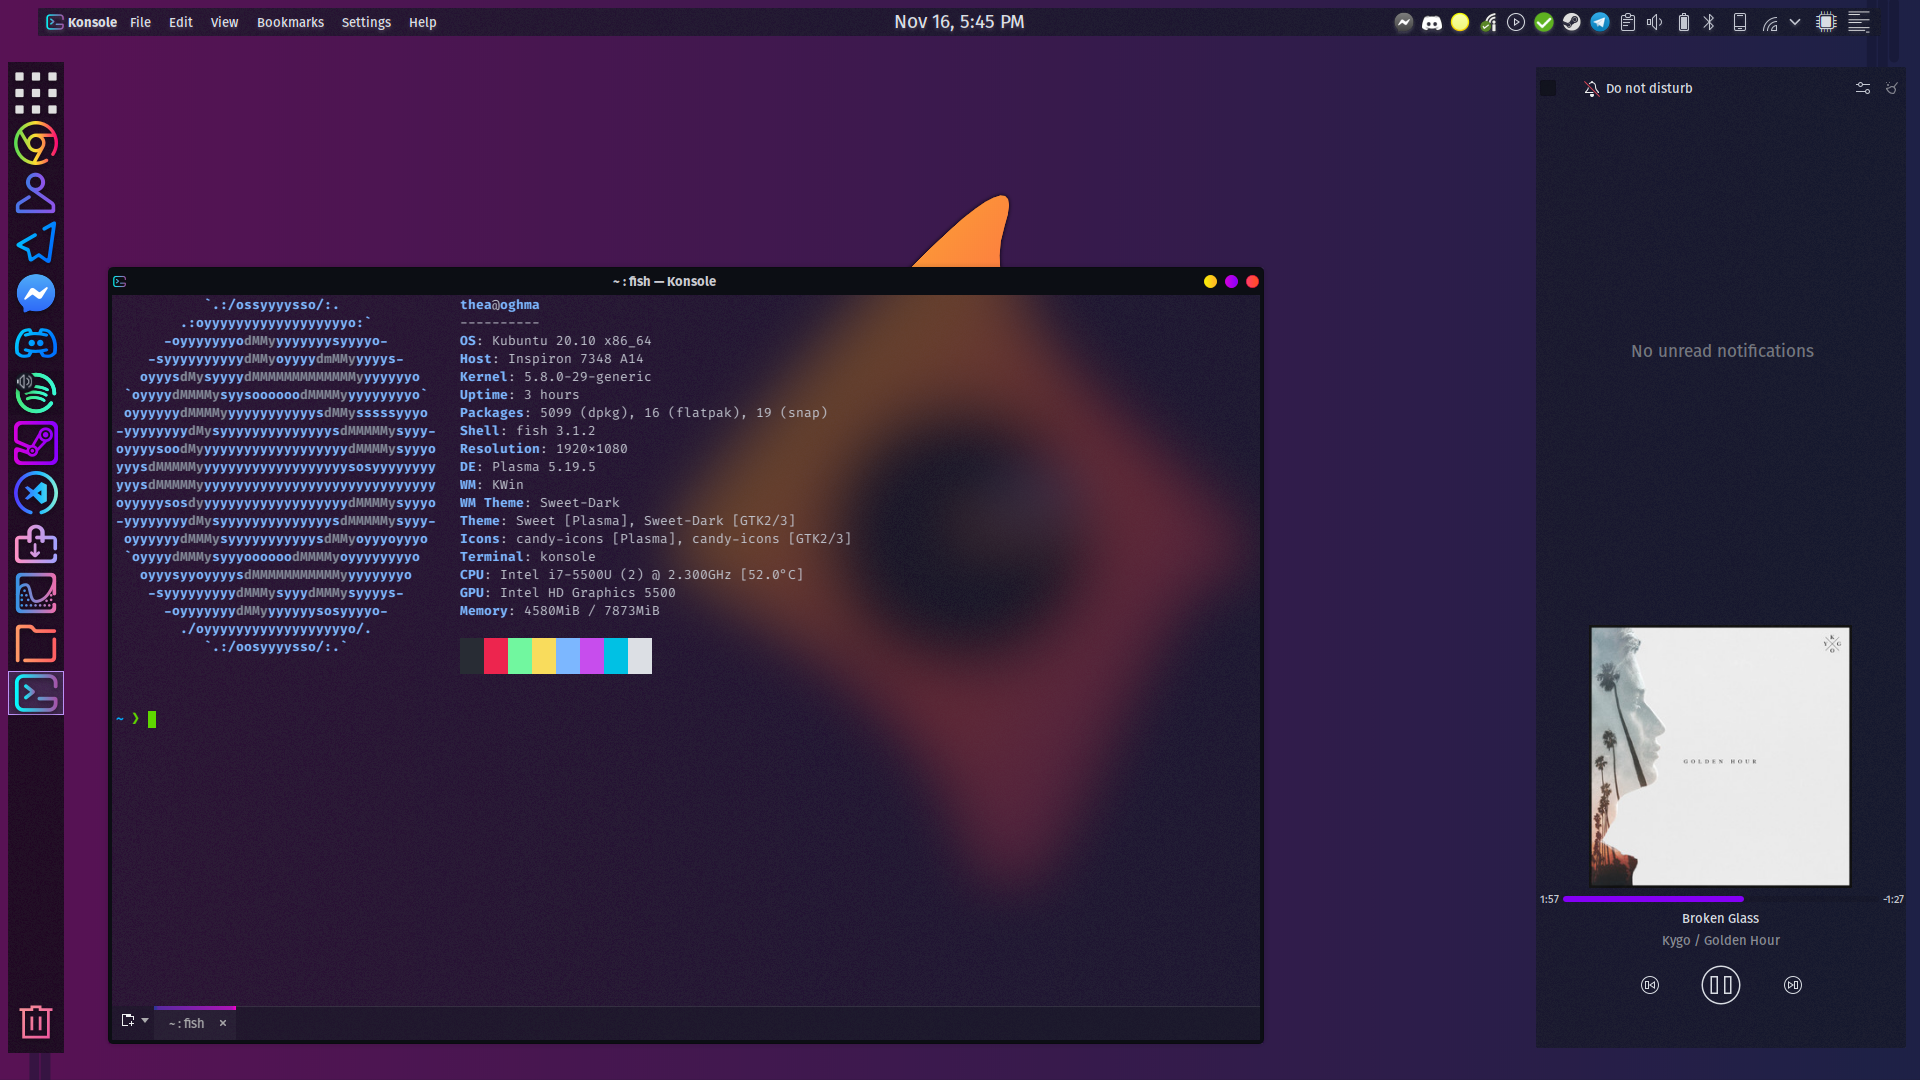This screenshot has height=1080, width=1920.
Task: Open the user contacts icon in the dock
Action: (36, 193)
